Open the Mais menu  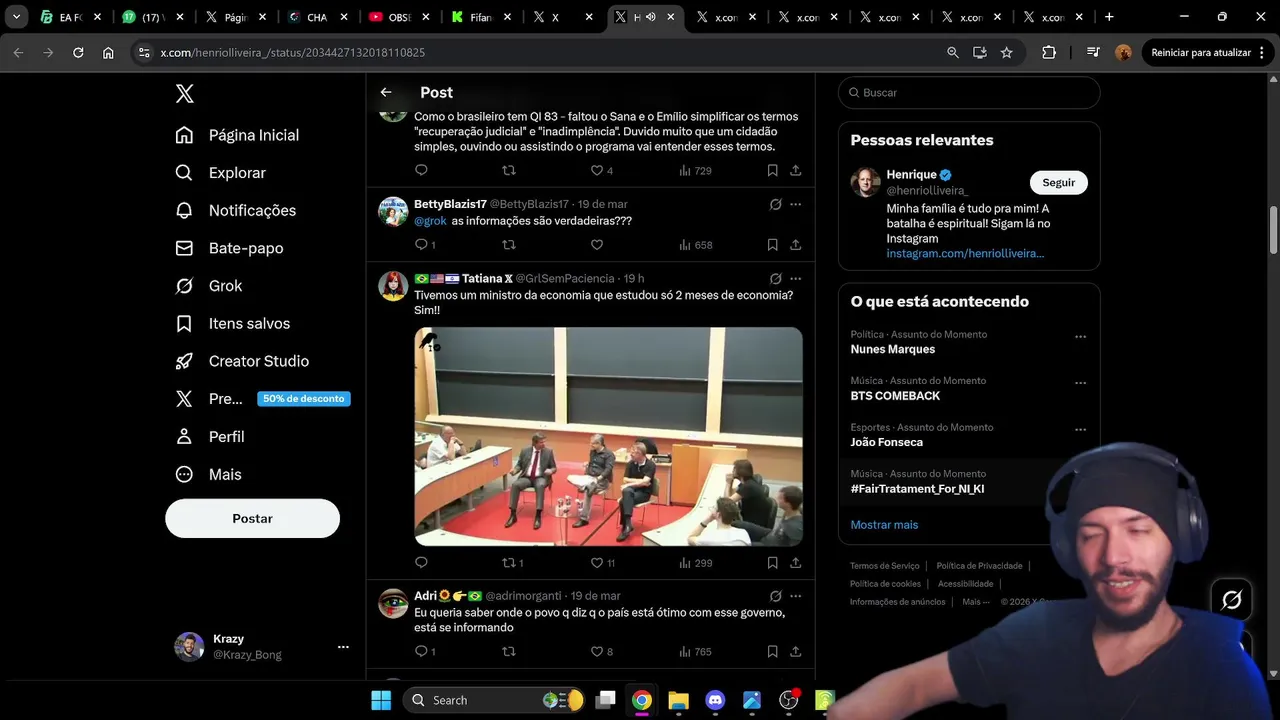coord(209,474)
